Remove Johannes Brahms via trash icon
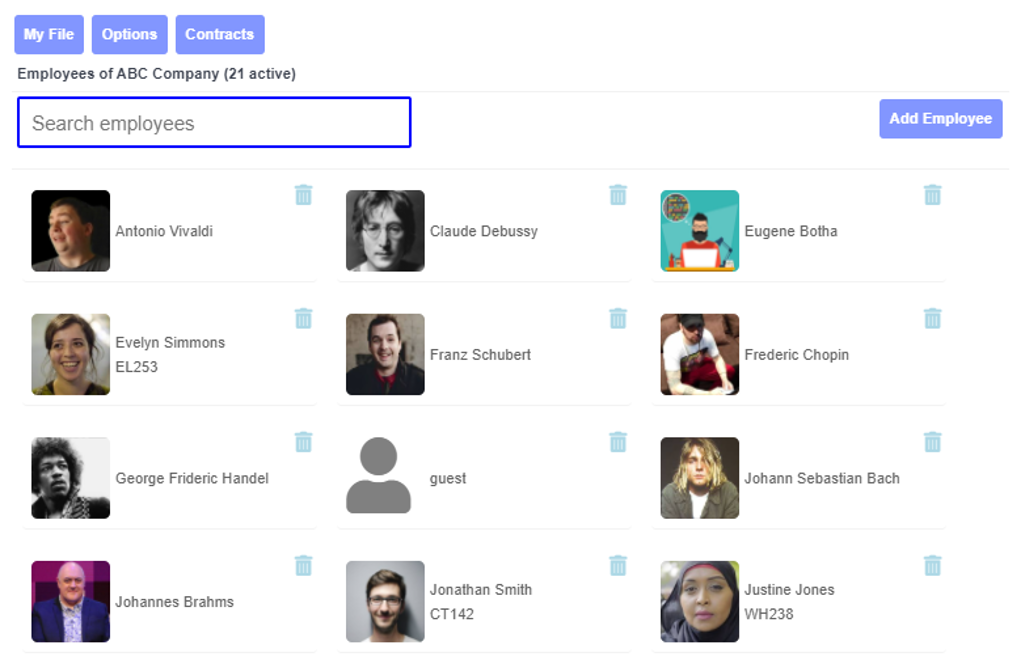The height and width of the screenshot is (660, 1025). pos(303,565)
